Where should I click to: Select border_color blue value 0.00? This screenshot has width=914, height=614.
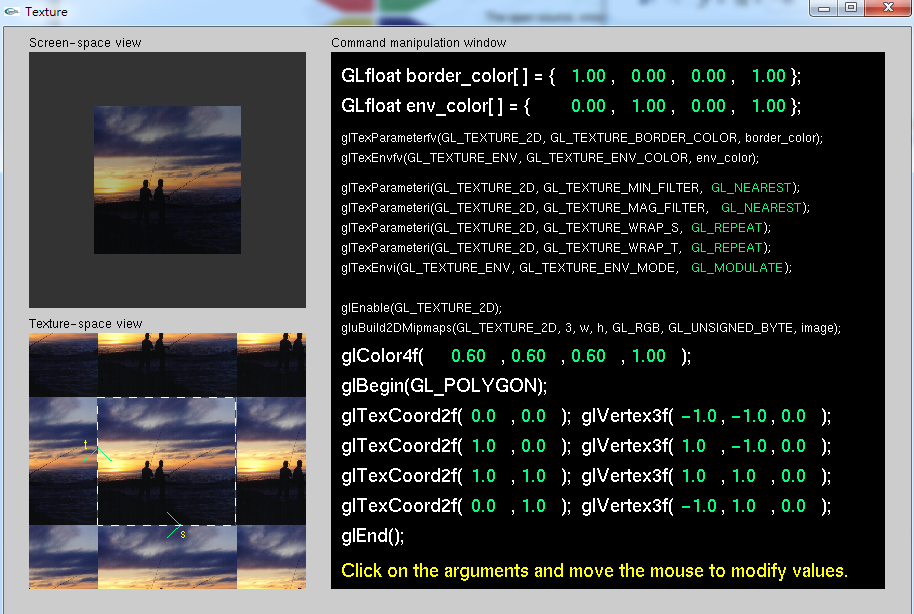(x=708, y=76)
